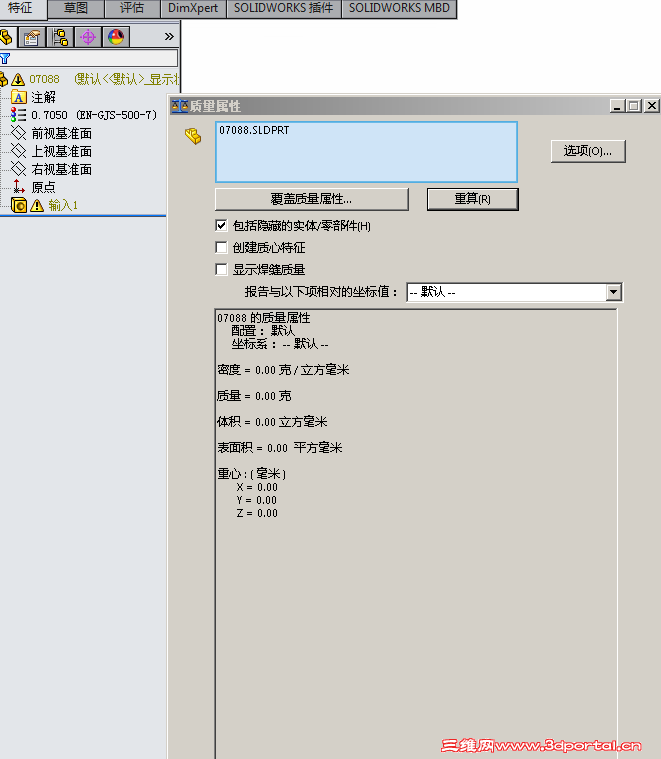Open the DimXpertManager crosshair tab icon
661x759 pixels.
pyautogui.click(x=88, y=37)
